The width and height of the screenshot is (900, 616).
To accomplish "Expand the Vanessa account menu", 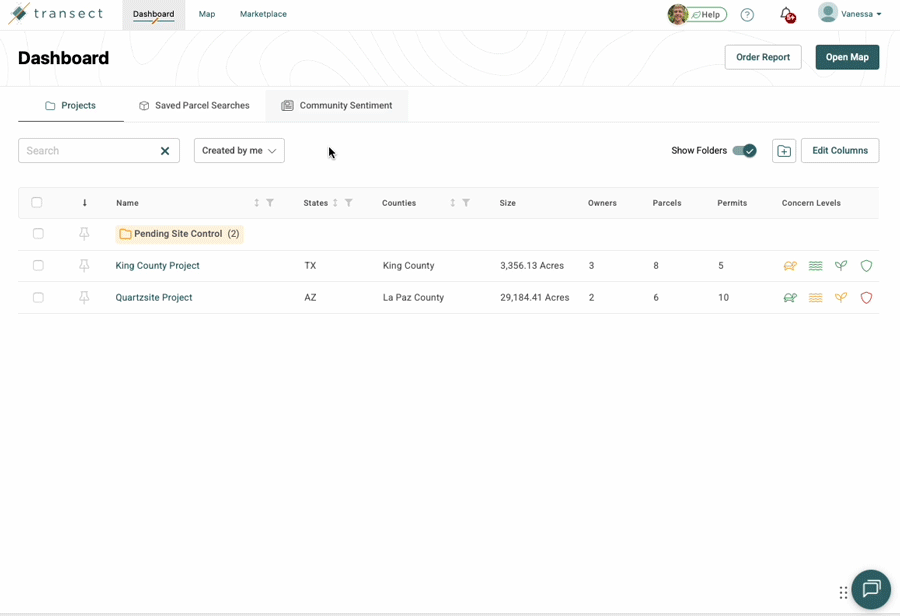I will pos(850,14).
